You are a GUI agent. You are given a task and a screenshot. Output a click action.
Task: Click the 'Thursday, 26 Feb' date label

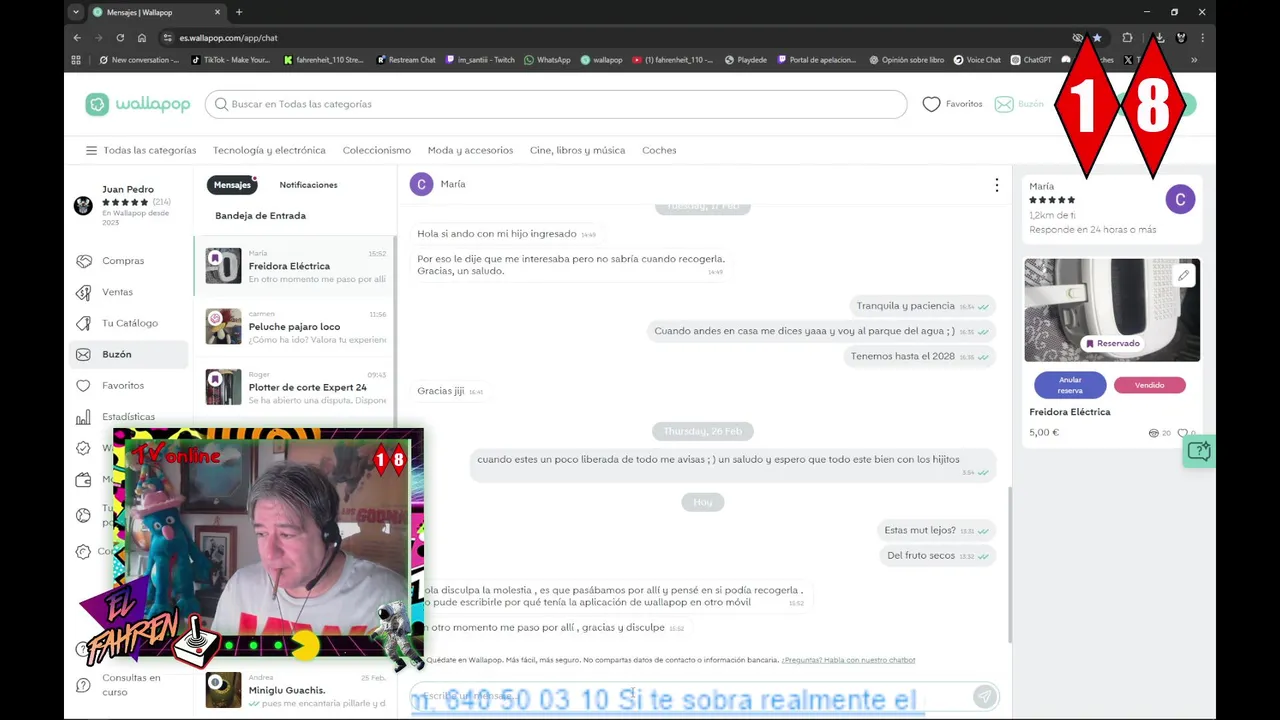pos(703,431)
